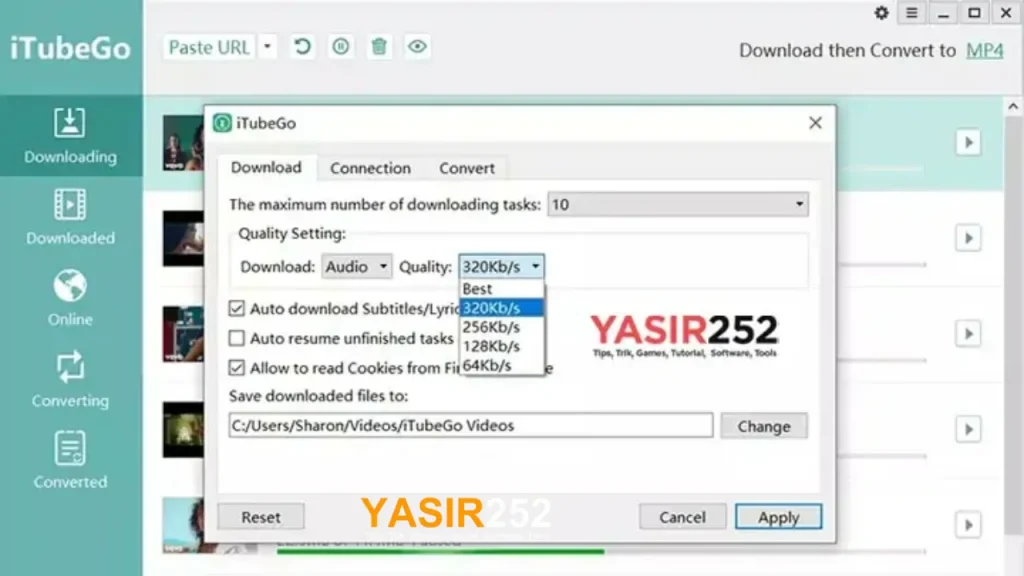Image resolution: width=1024 pixels, height=576 pixels.
Task: Click thumbnail of second download item
Action: pyautogui.click(x=184, y=238)
